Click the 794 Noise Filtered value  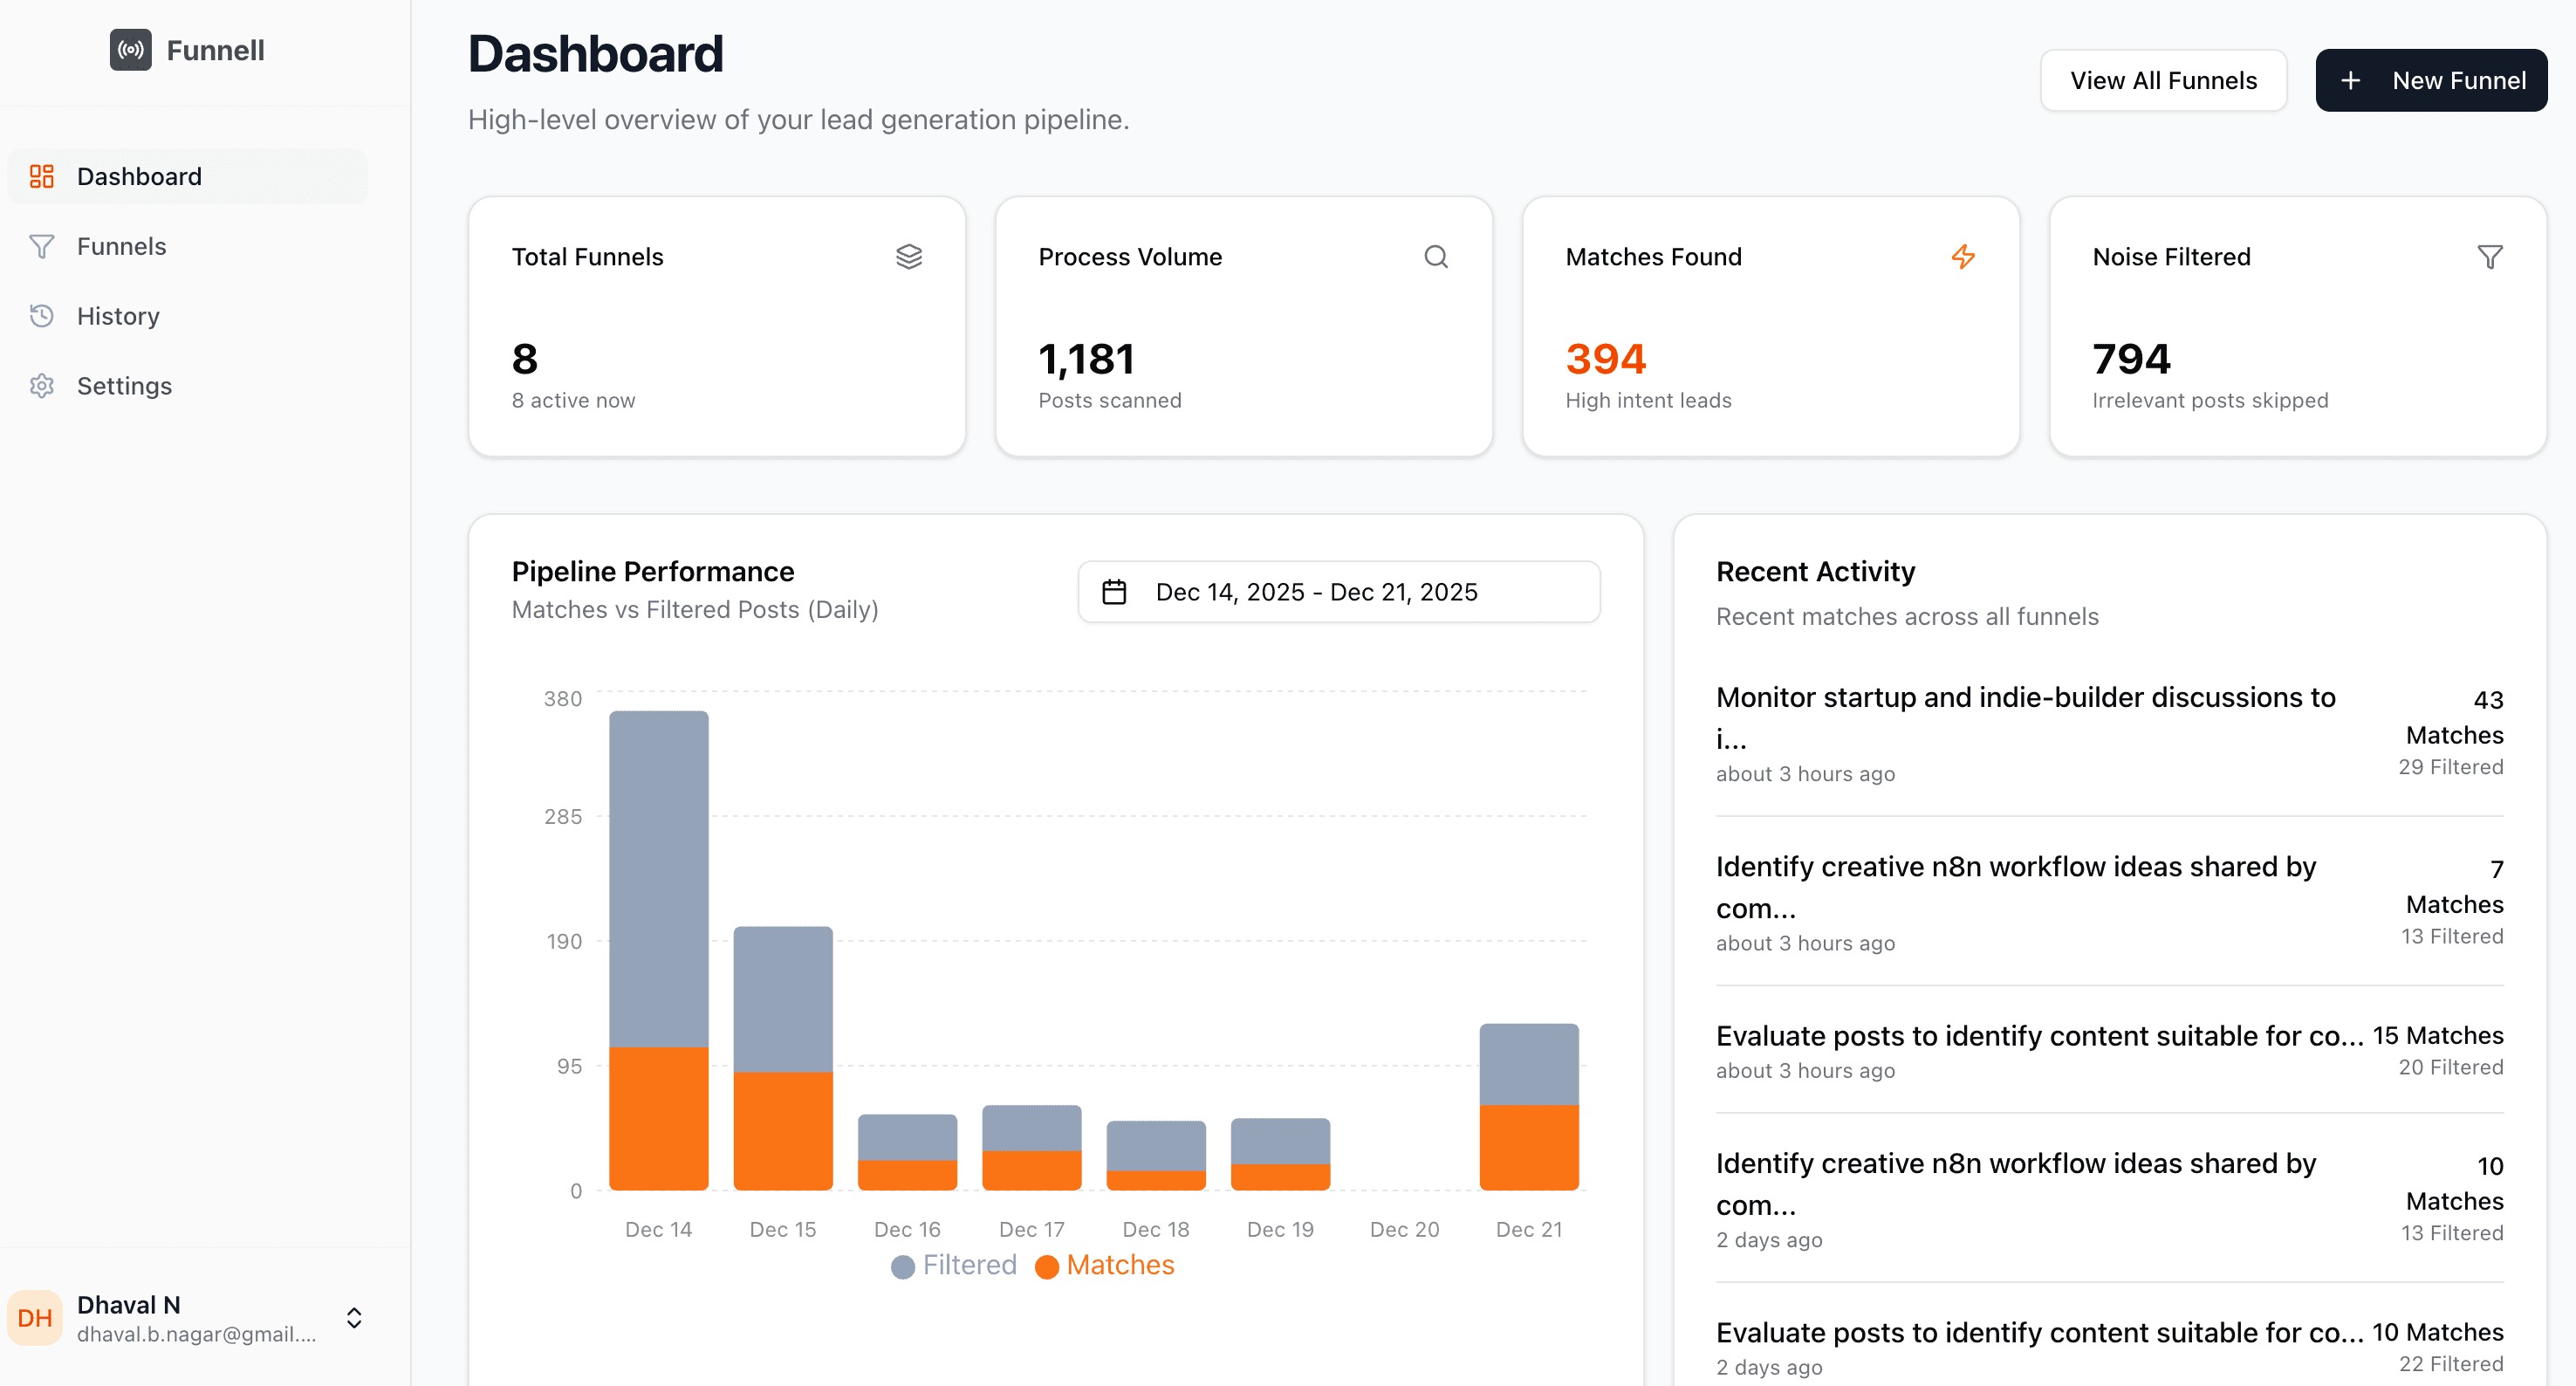[2132, 358]
